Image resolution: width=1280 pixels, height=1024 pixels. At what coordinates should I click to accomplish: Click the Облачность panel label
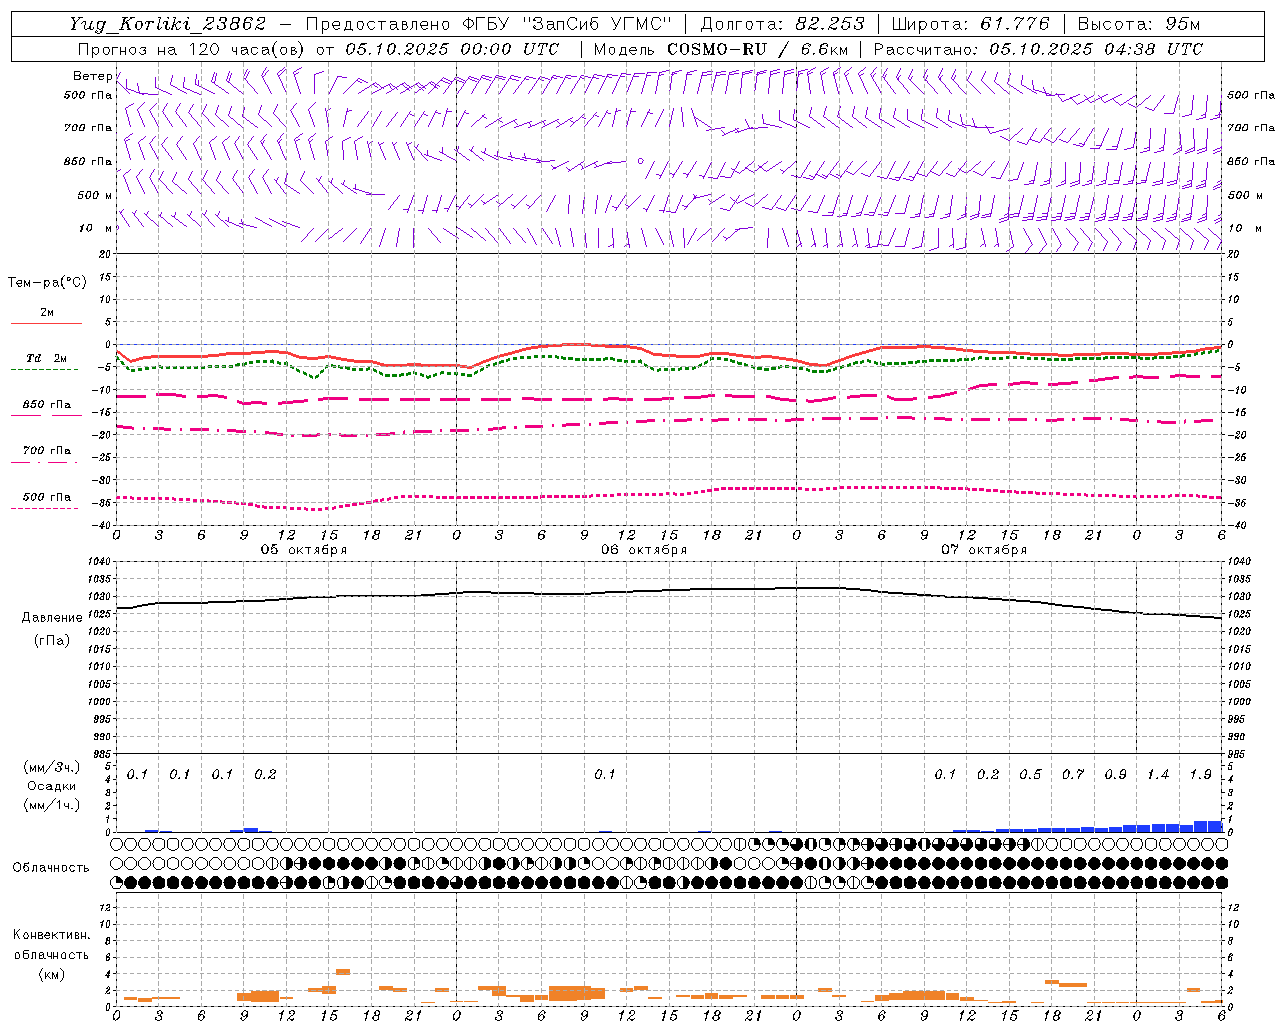(x=51, y=867)
